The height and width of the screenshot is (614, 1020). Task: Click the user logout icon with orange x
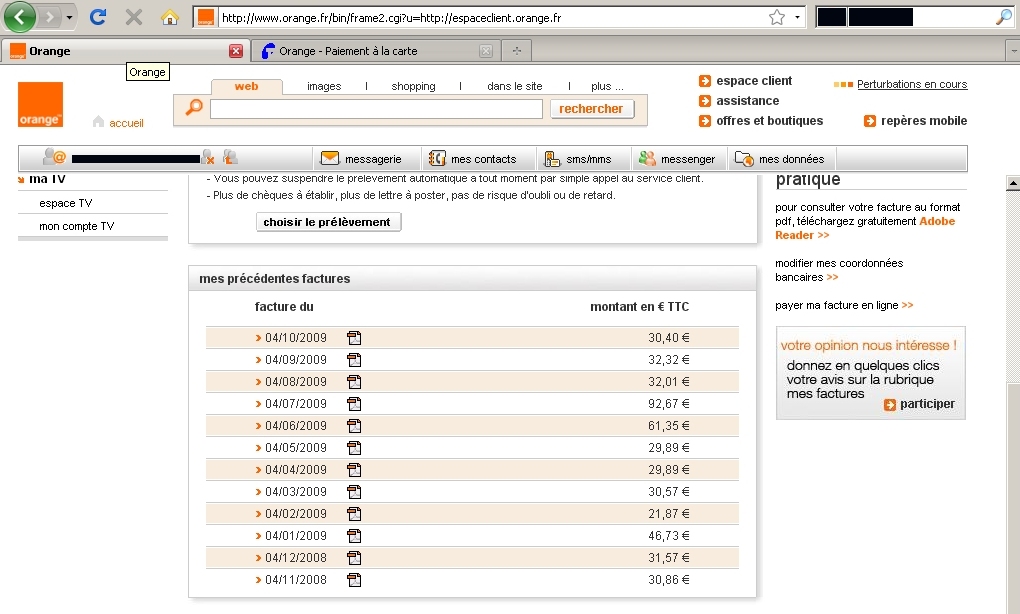(208, 157)
